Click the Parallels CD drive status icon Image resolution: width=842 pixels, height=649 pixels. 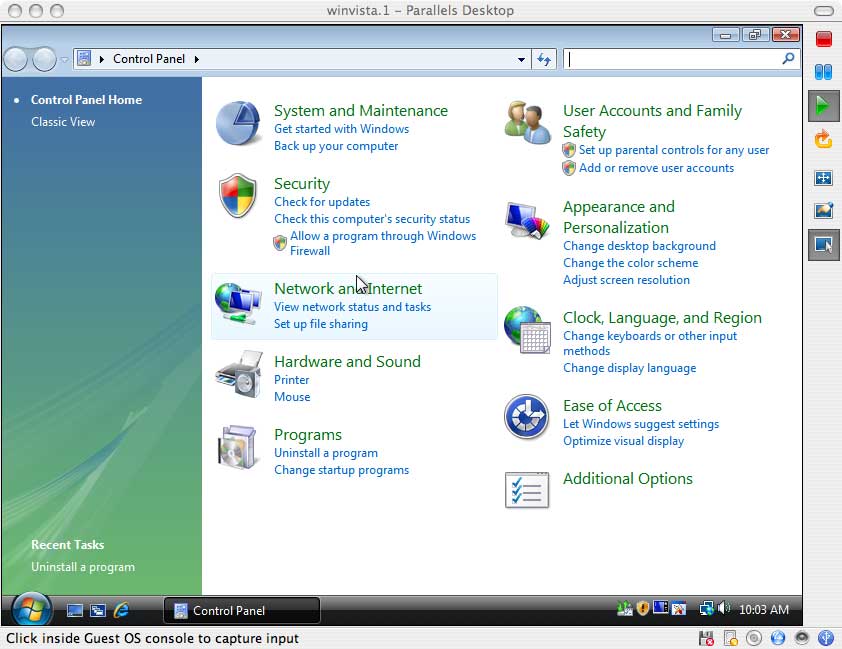pyautogui.click(x=754, y=638)
